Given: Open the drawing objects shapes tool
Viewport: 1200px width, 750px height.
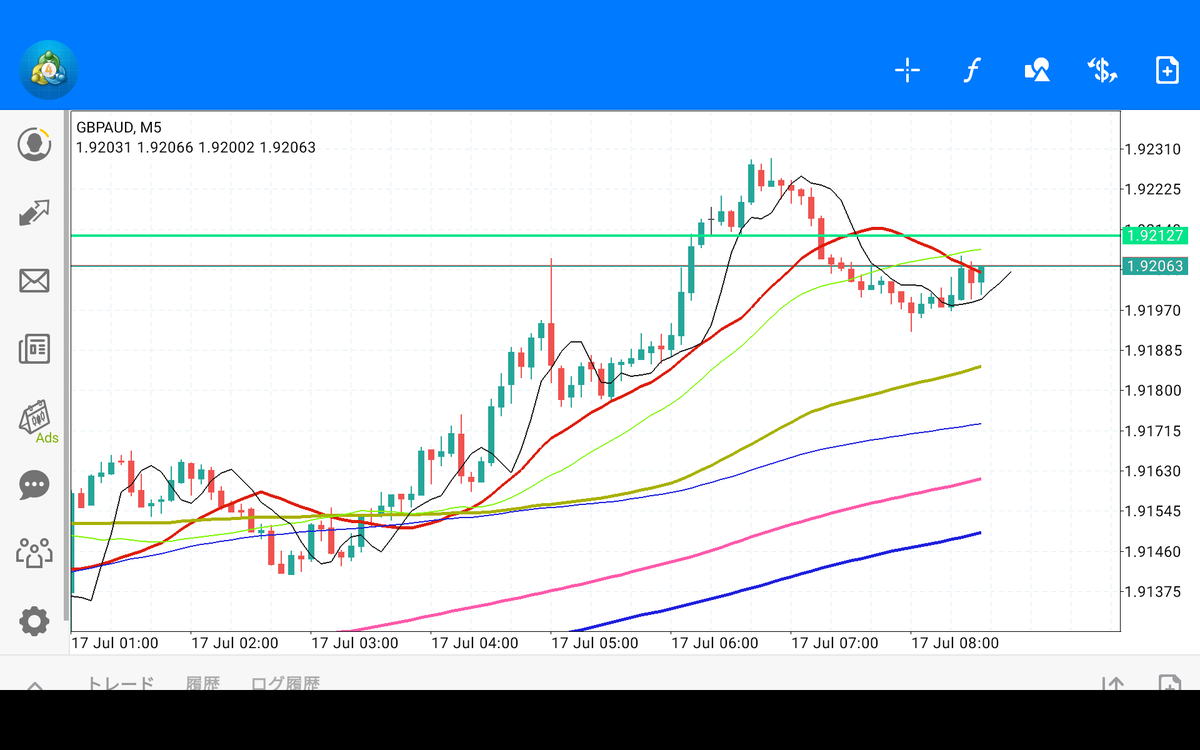Looking at the screenshot, I should (1037, 70).
